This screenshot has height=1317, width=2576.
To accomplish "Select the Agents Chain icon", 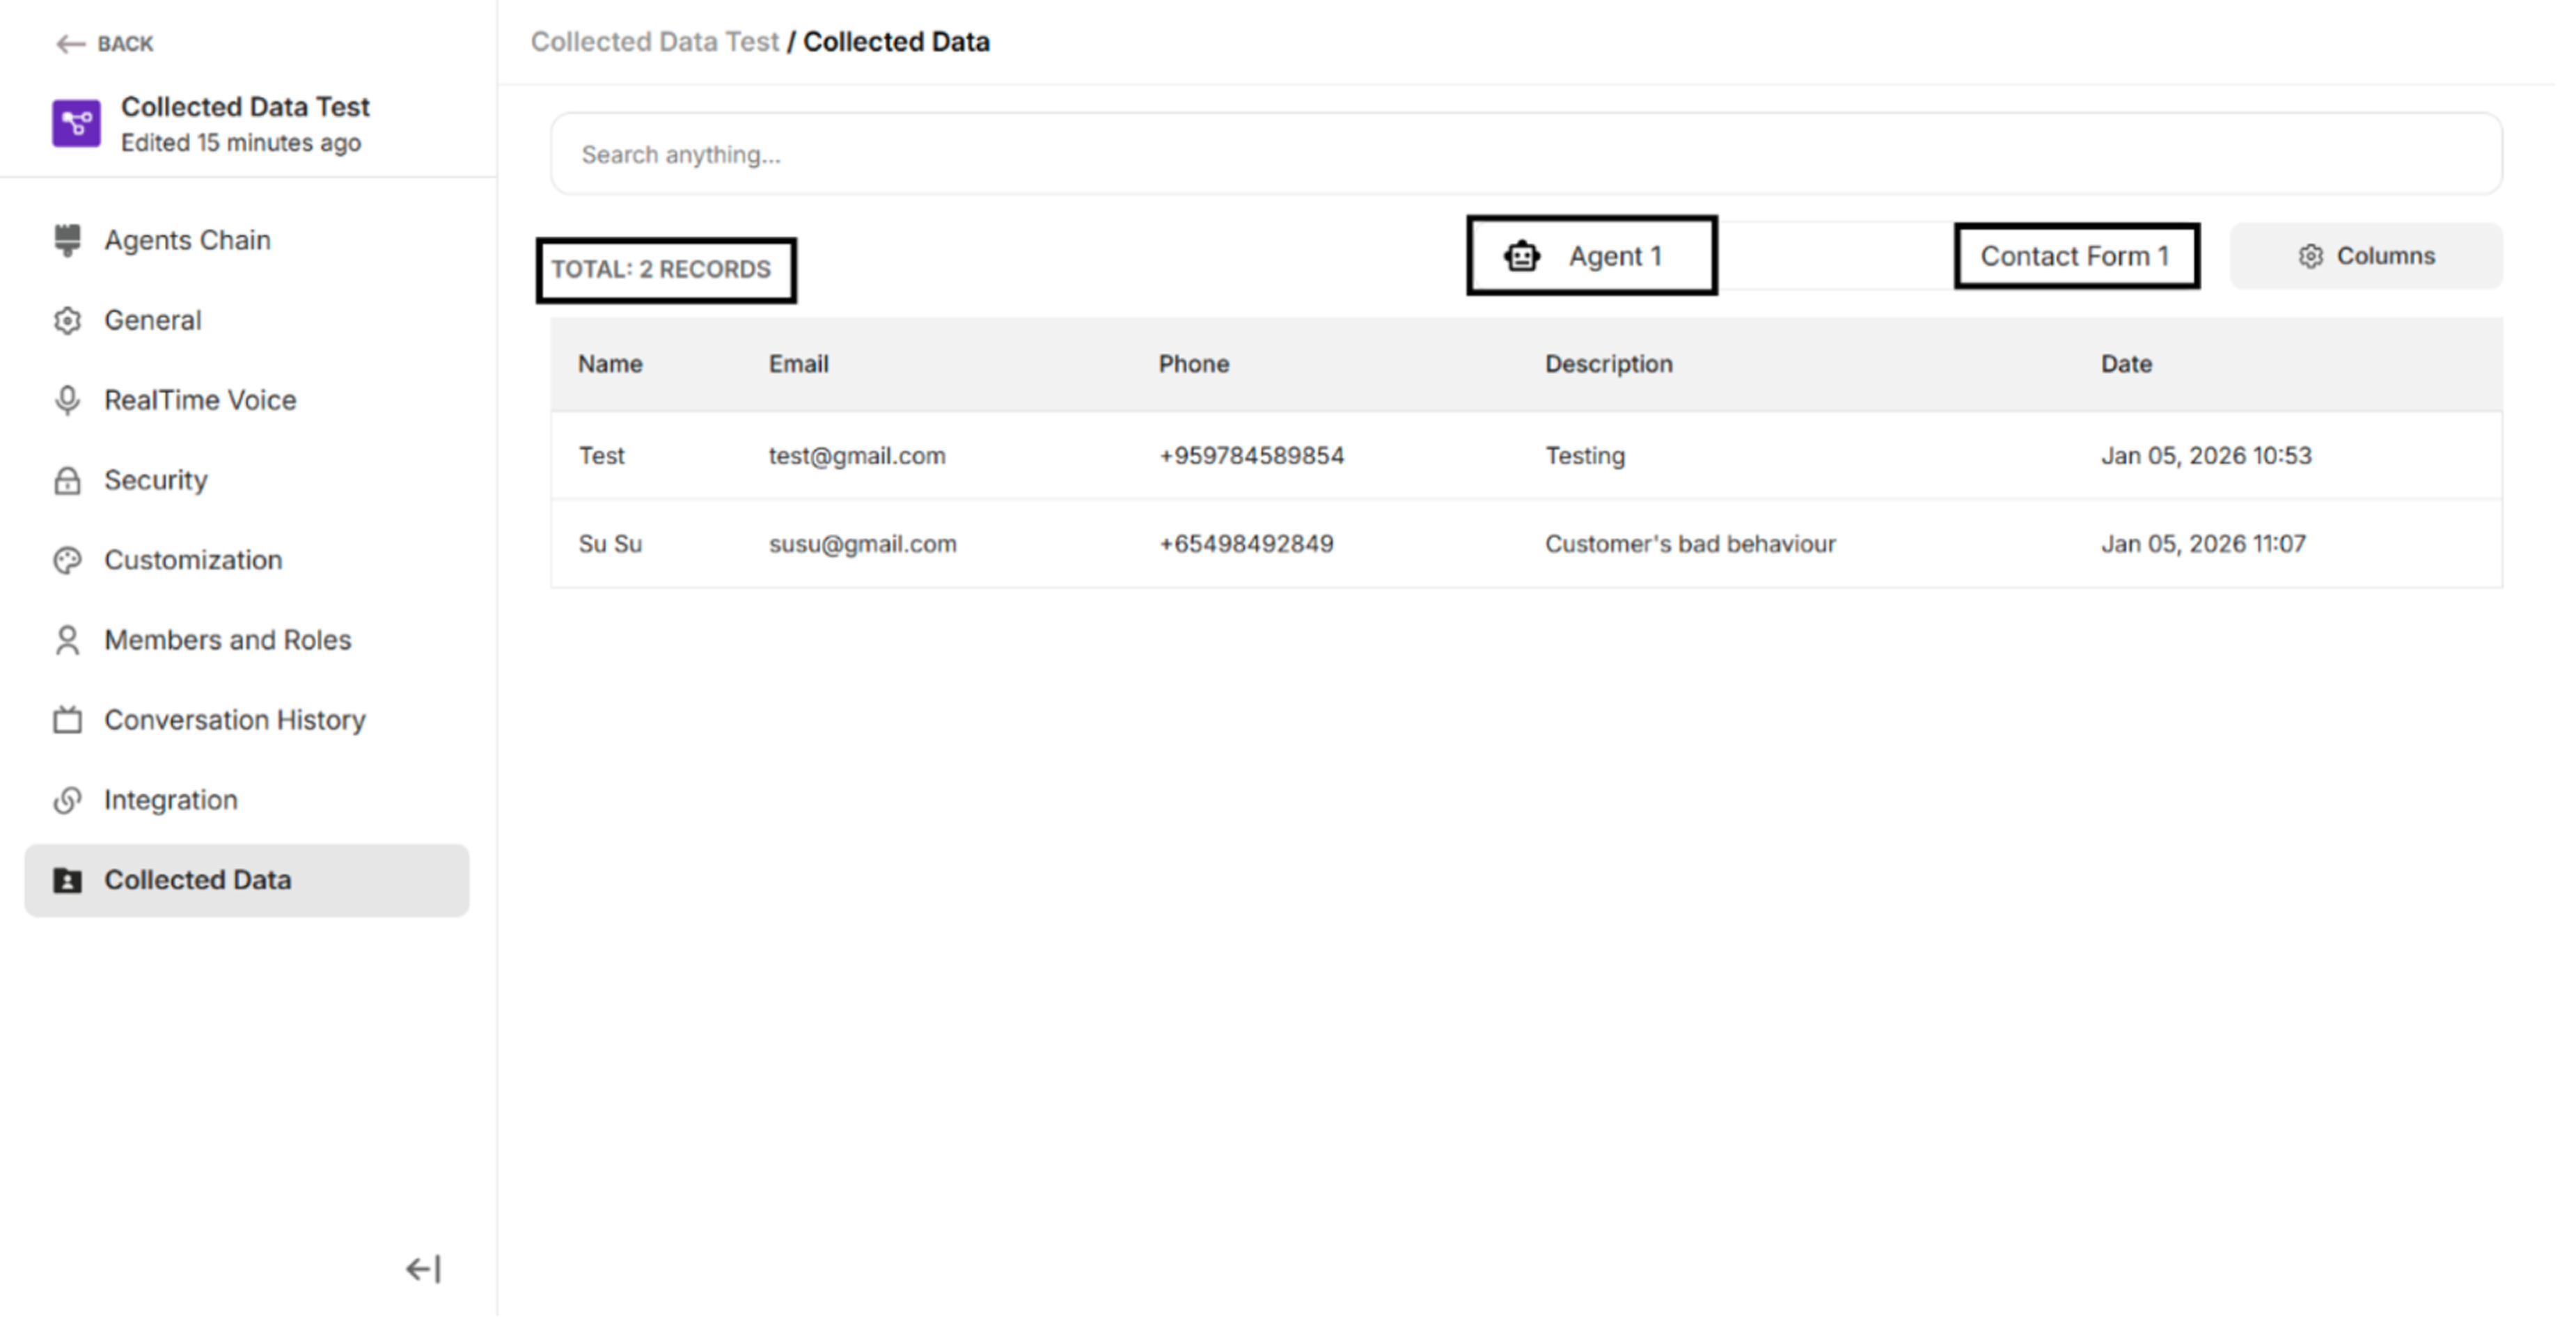I will [67, 239].
